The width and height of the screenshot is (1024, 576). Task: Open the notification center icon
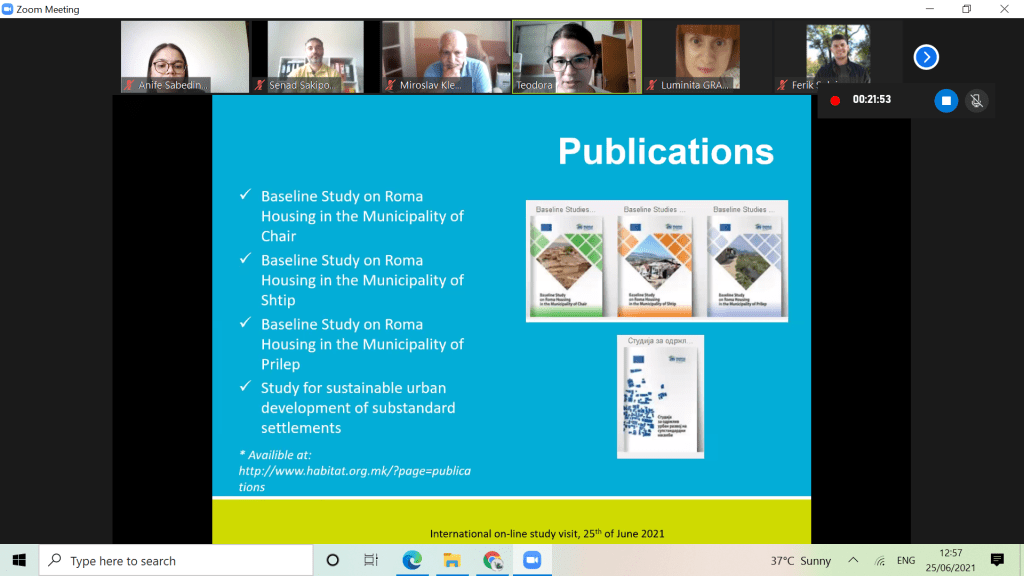(996, 560)
